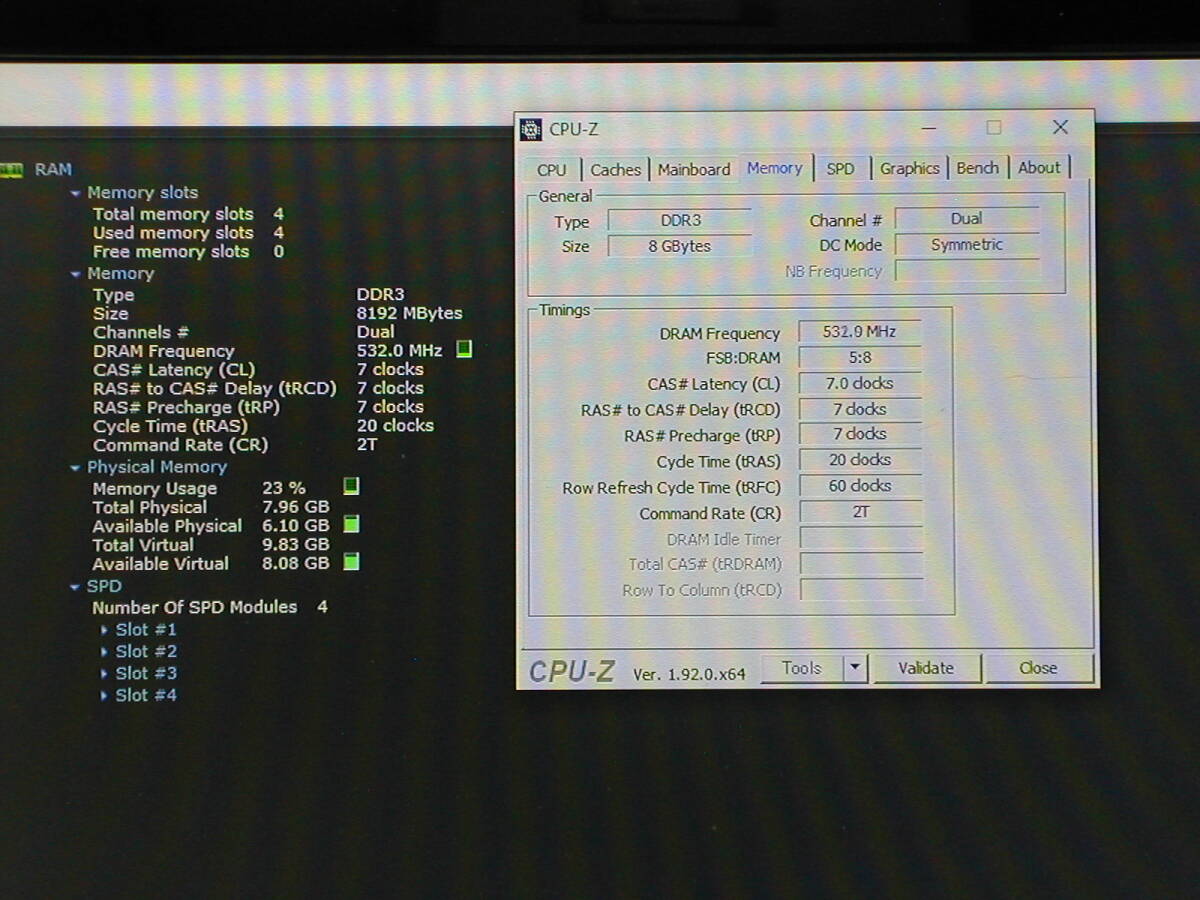1200x900 pixels.
Task: Collapse the Memory section in Speccy
Action: [x=76, y=274]
